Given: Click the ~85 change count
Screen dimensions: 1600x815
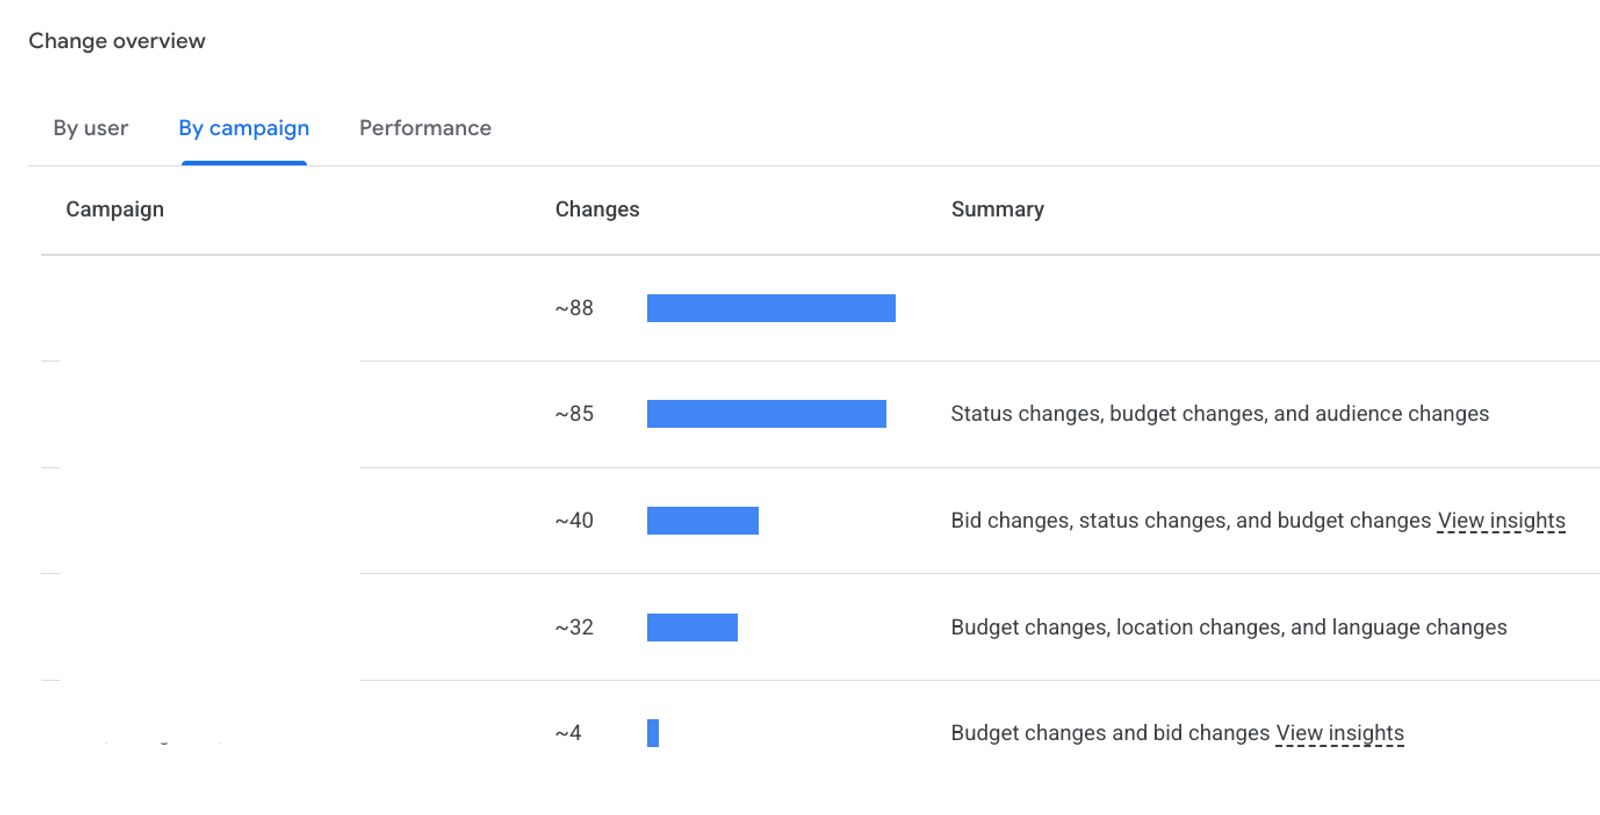Looking at the screenshot, I should pyautogui.click(x=574, y=414).
